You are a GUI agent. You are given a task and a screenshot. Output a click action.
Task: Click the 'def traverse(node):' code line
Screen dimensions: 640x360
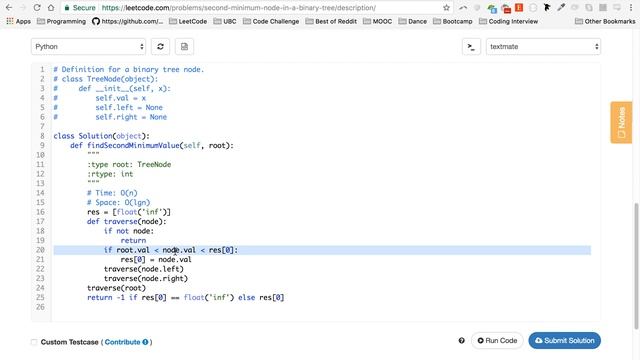127,221
